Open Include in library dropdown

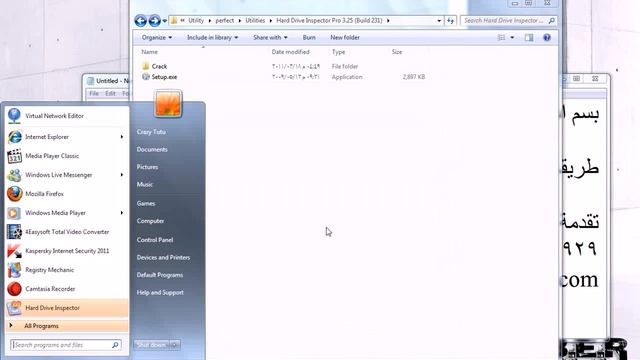coord(212,38)
